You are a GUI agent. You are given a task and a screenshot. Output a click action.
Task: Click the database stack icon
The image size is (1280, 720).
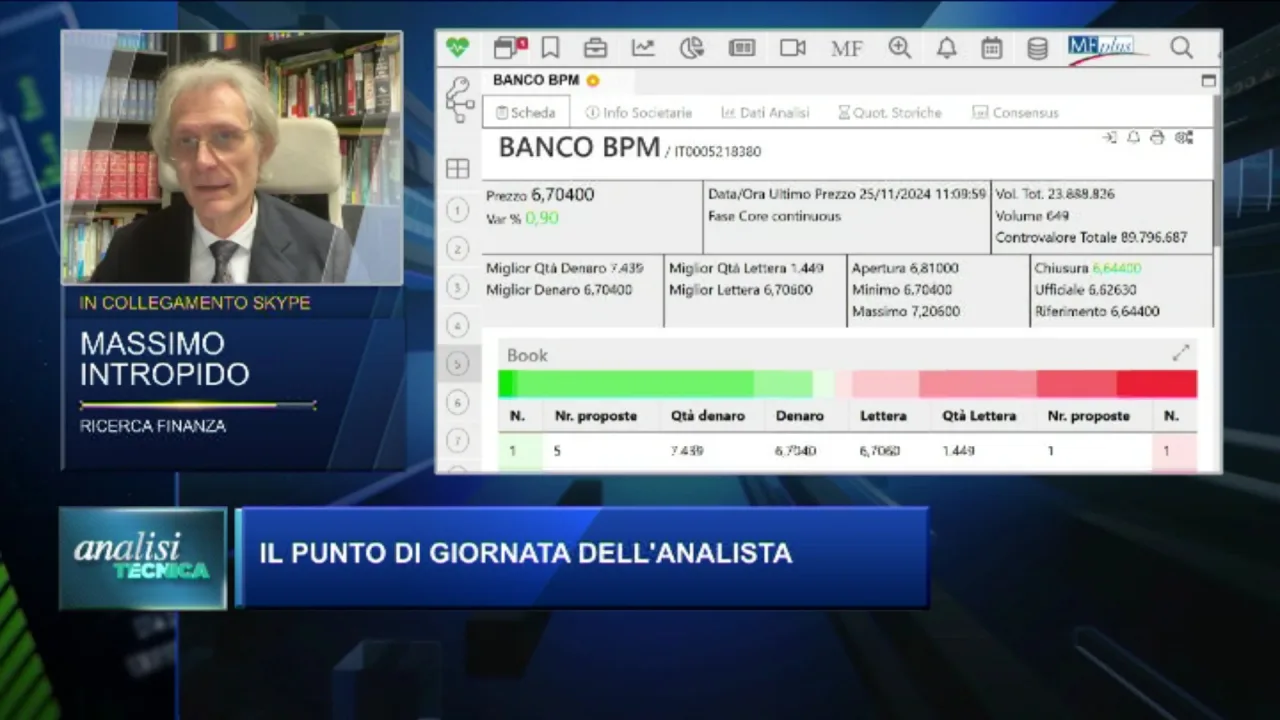[x=1038, y=47]
